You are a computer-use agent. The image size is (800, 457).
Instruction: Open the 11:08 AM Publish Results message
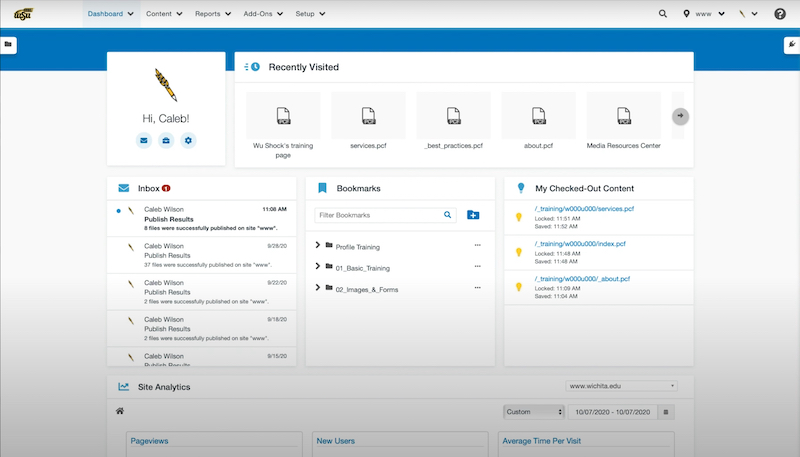pyautogui.click(x=202, y=218)
